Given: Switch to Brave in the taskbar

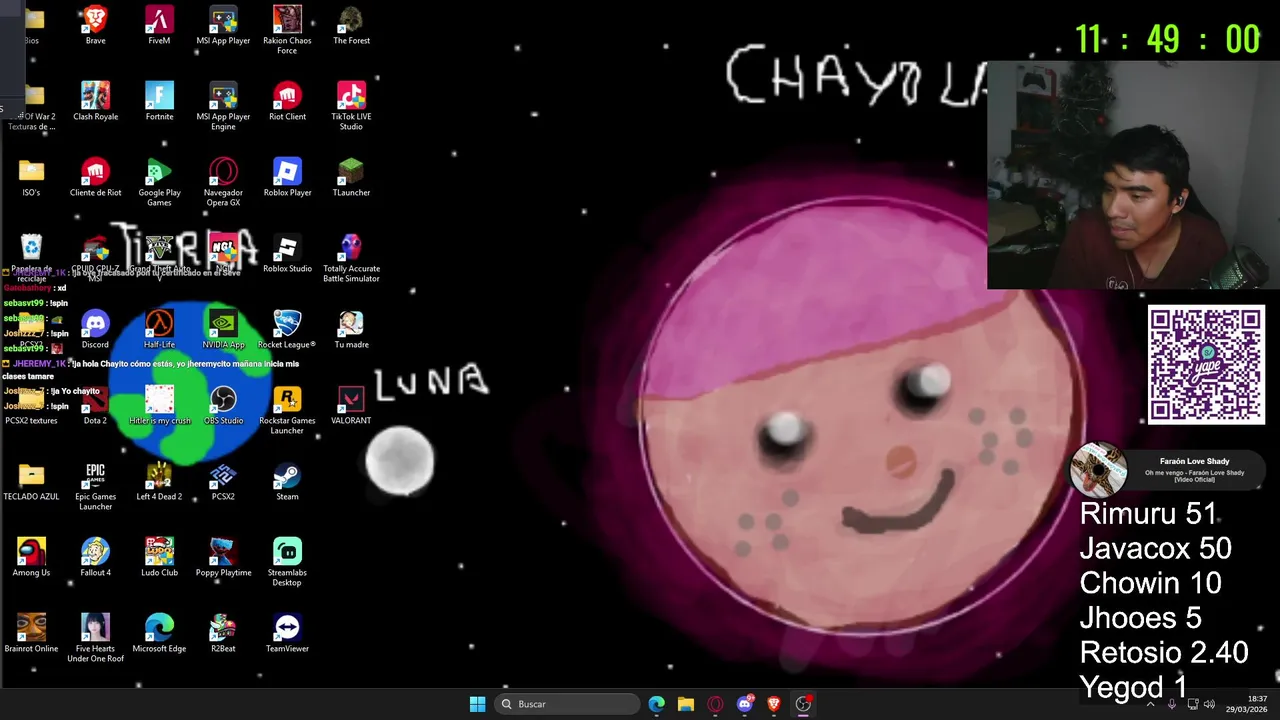Looking at the screenshot, I should [x=773, y=704].
